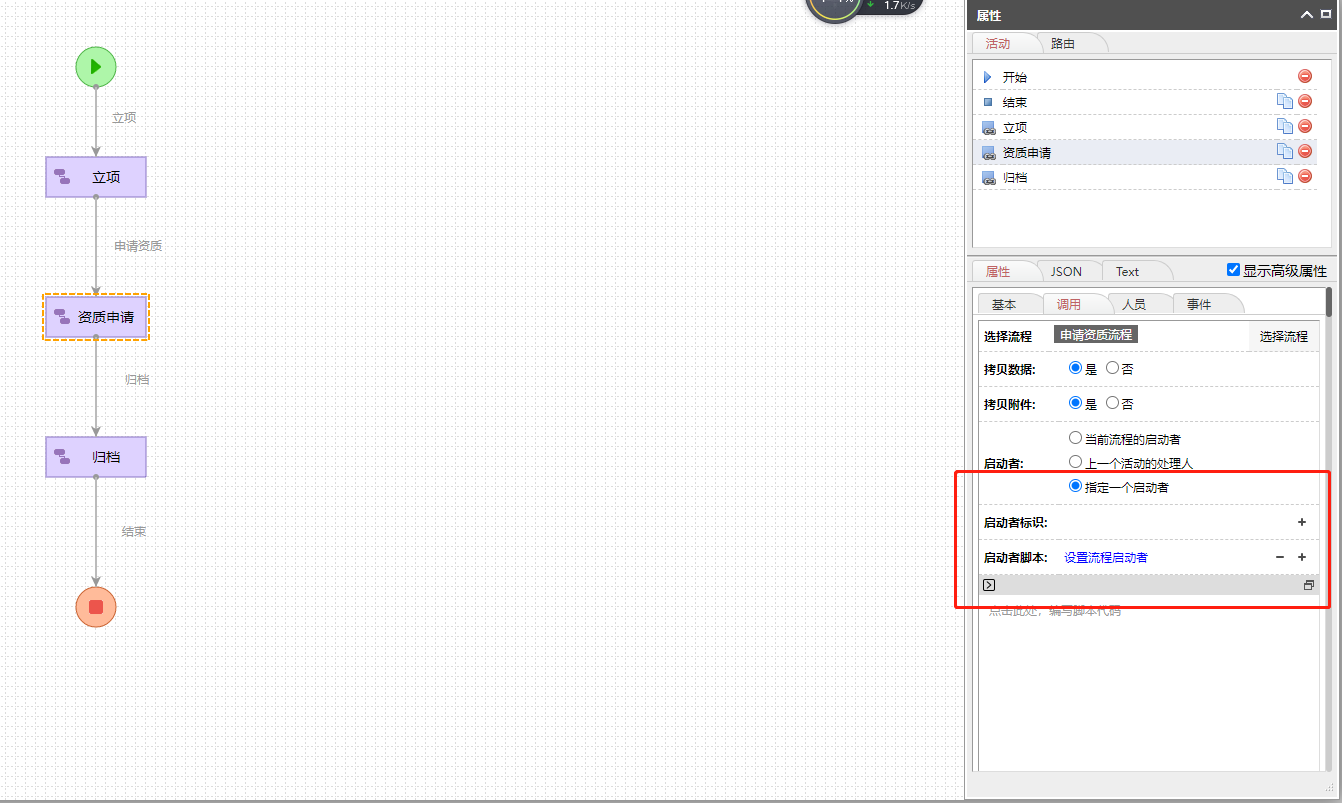Select the 立项 activity node on canvas
The width and height of the screenshot is (1342, 803).
[96, 177]
